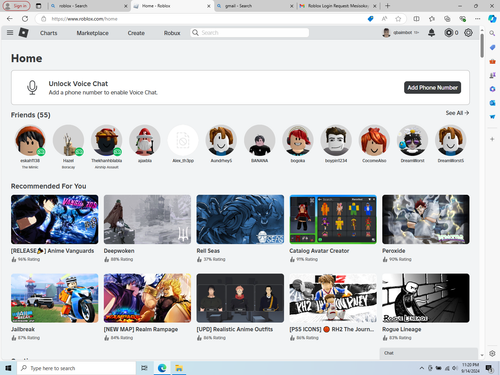Click Microsoft Edge on the taskbar
The image size is (500, 375).
[x=162, y=368]
